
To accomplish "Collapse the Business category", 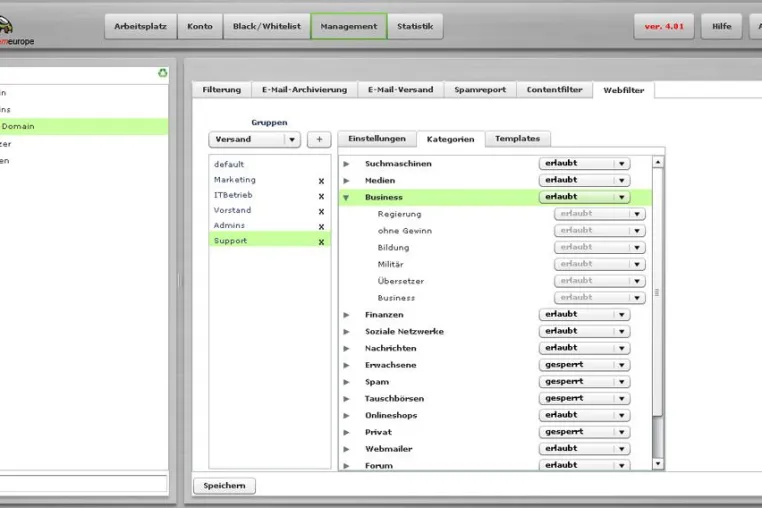I will (346, 197).
